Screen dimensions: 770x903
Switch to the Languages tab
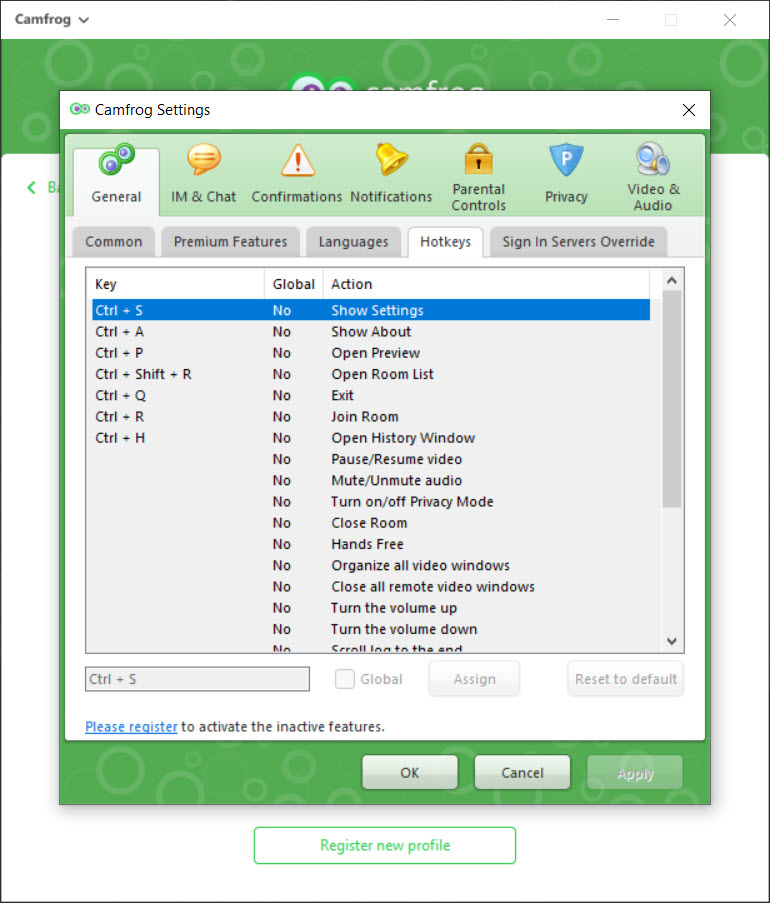[354, 242]
